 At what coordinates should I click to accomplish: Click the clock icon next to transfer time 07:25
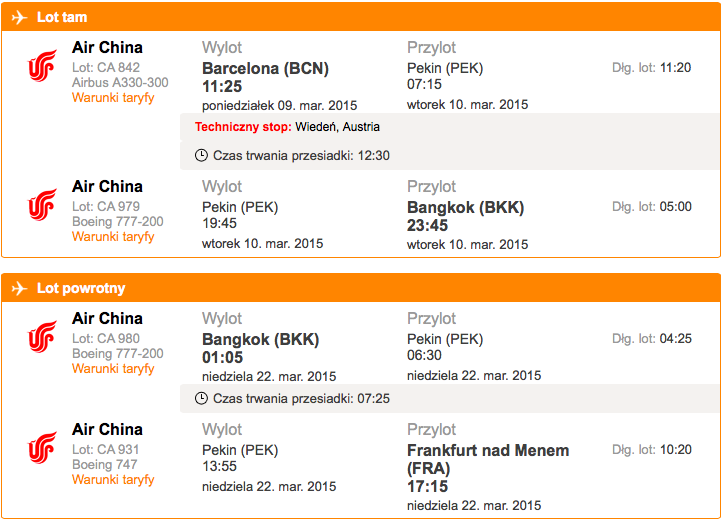coord(201,398)
